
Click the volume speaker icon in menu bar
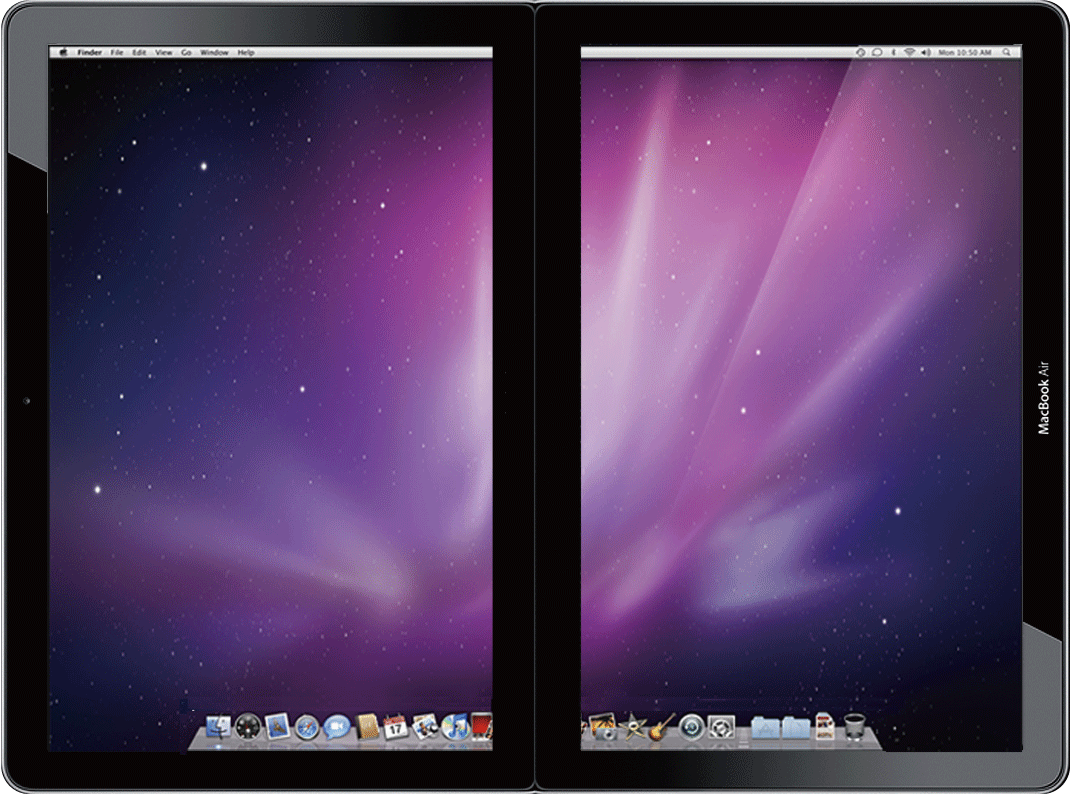tap(926, 52)
